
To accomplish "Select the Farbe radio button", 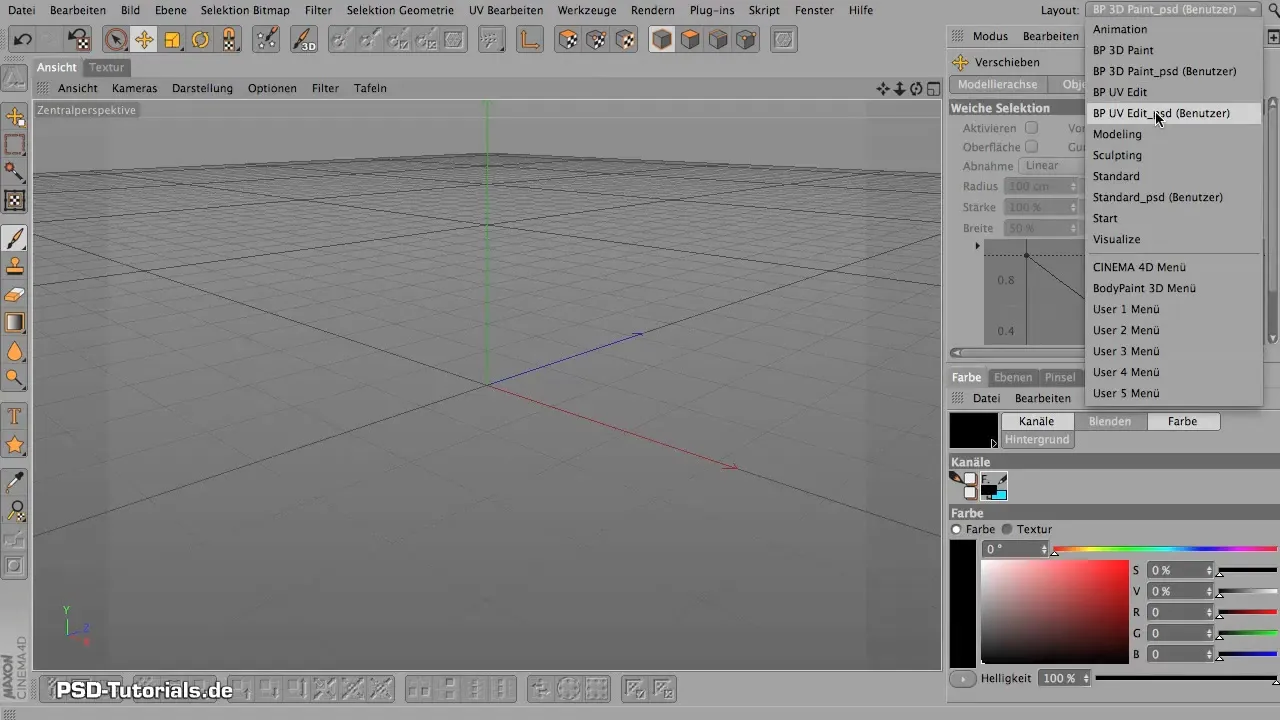I will 956,529.
